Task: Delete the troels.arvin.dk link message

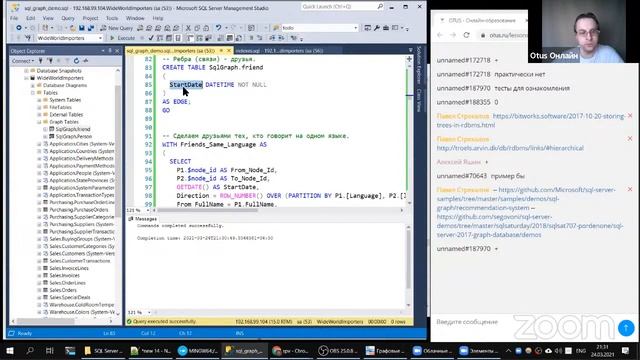Action: click(x=630, y=139)
